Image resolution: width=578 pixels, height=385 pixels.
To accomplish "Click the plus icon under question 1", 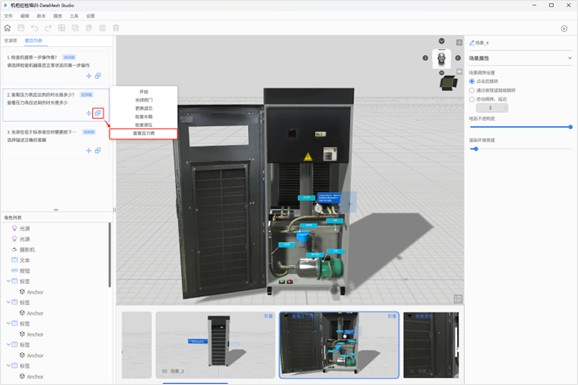I will click(88, 76).
